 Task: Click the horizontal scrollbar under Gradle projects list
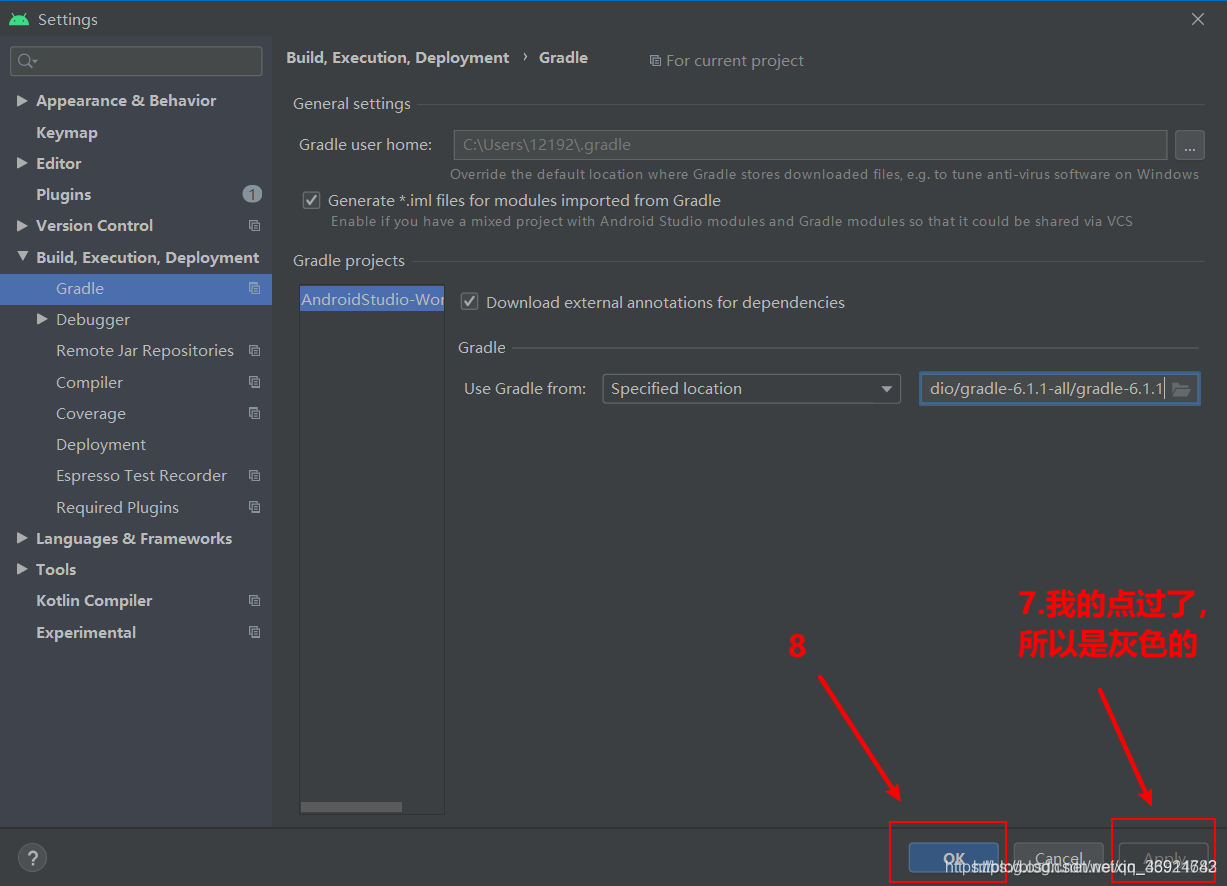pos(351,807)
